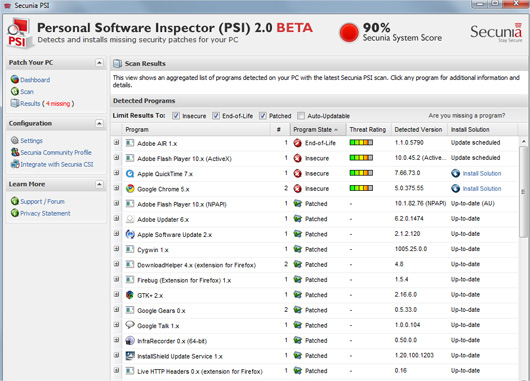530x381 pixels.
Task: Expand the Google Chrome 5.x row
Action: [116, 188]
